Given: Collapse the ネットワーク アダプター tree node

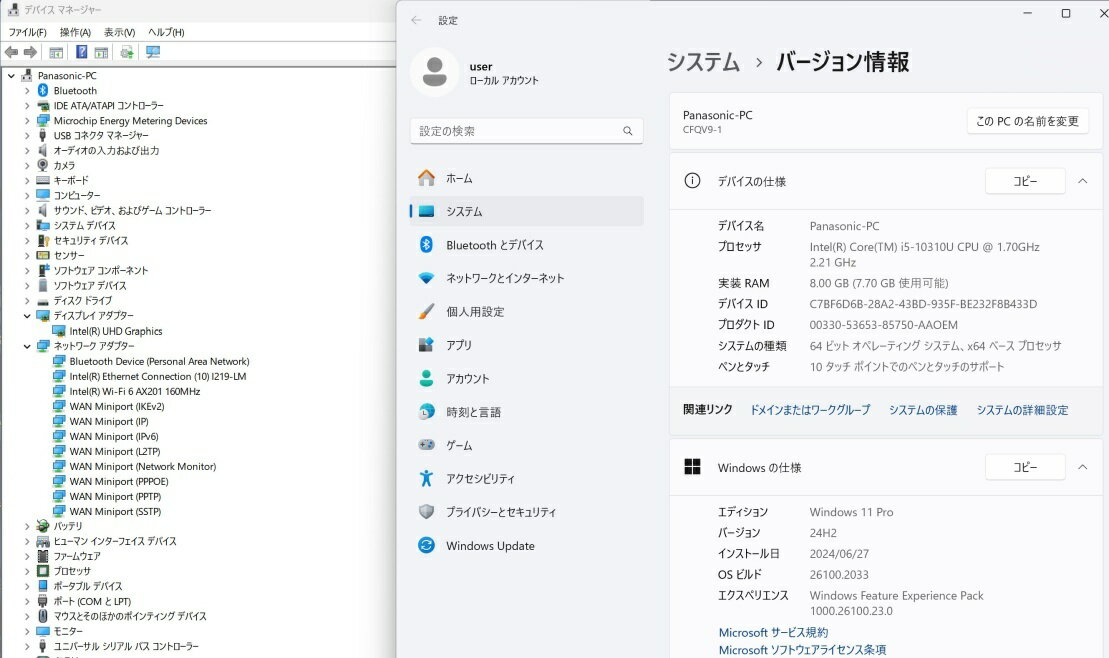Looking at the screenshot, I should point(27,346).
